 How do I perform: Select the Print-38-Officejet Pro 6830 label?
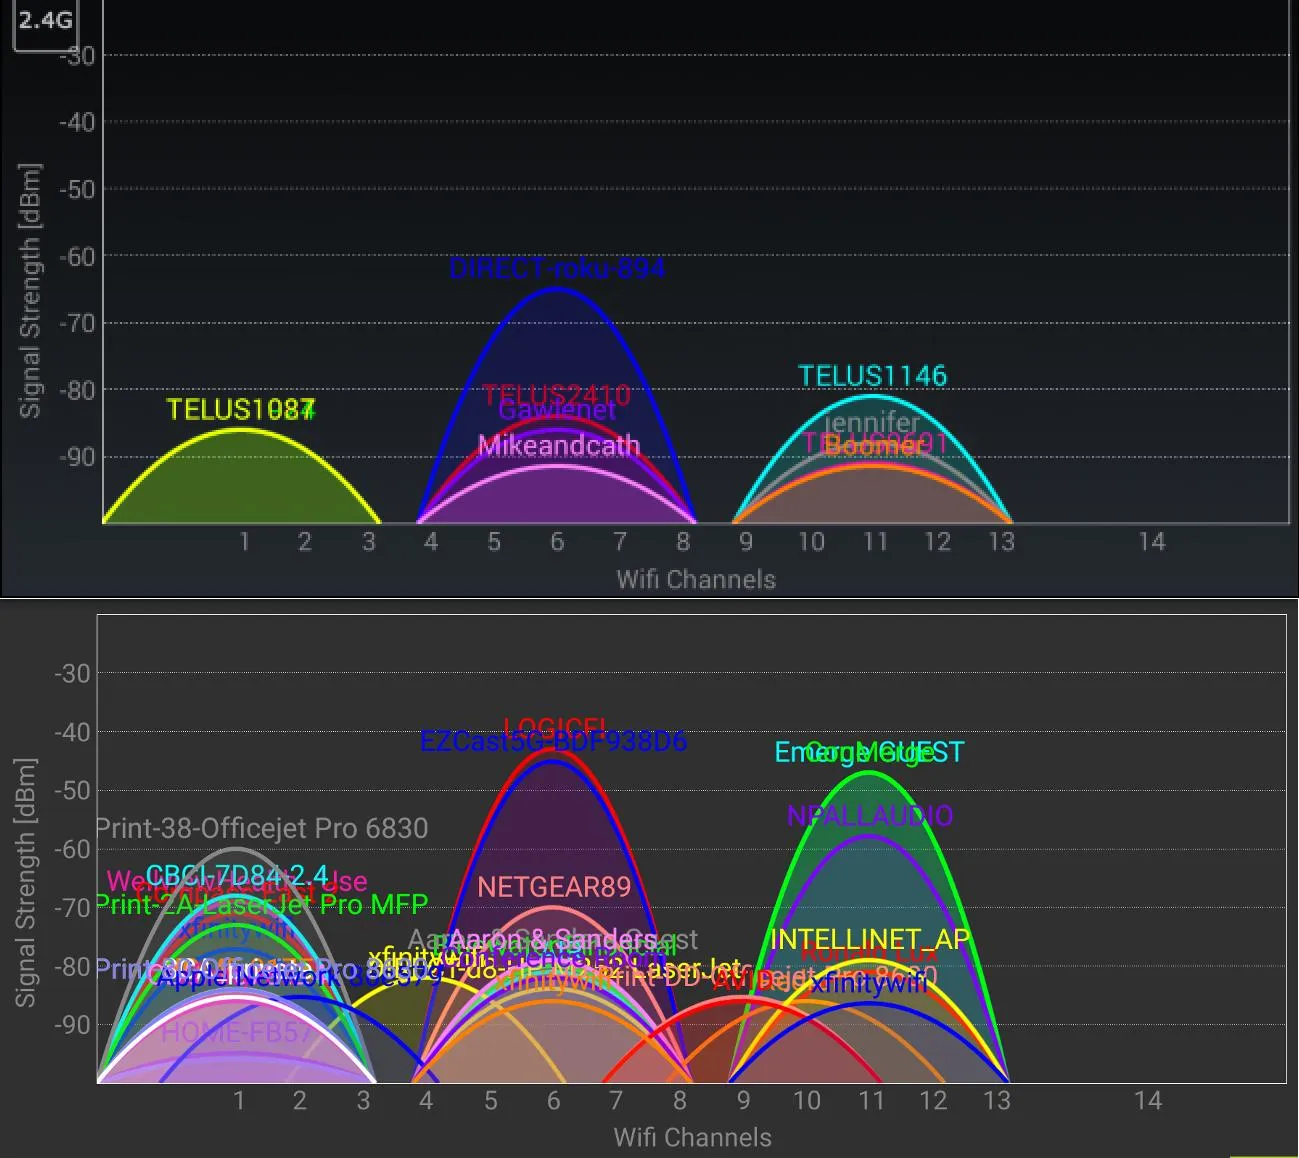coord(262,829)
